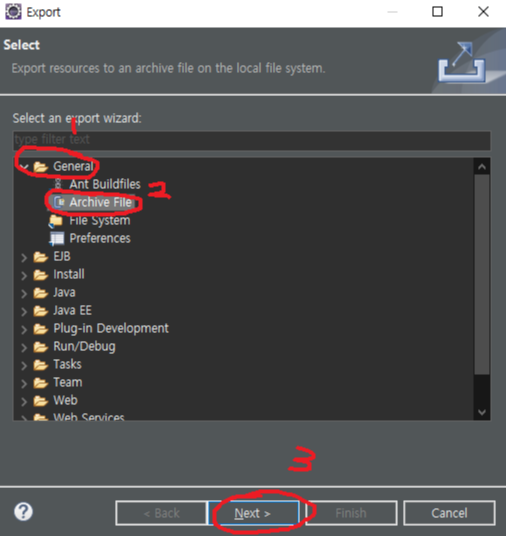The width and height of the screenshot is (506, 536).
Task: Expand the Install category
Action: tap(24, 275)
